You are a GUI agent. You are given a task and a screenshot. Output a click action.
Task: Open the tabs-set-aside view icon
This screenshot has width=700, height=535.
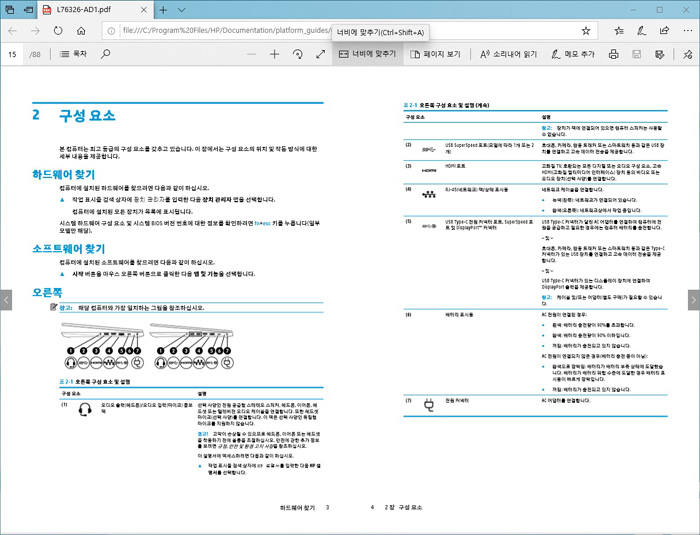click(x=9, y=9)
